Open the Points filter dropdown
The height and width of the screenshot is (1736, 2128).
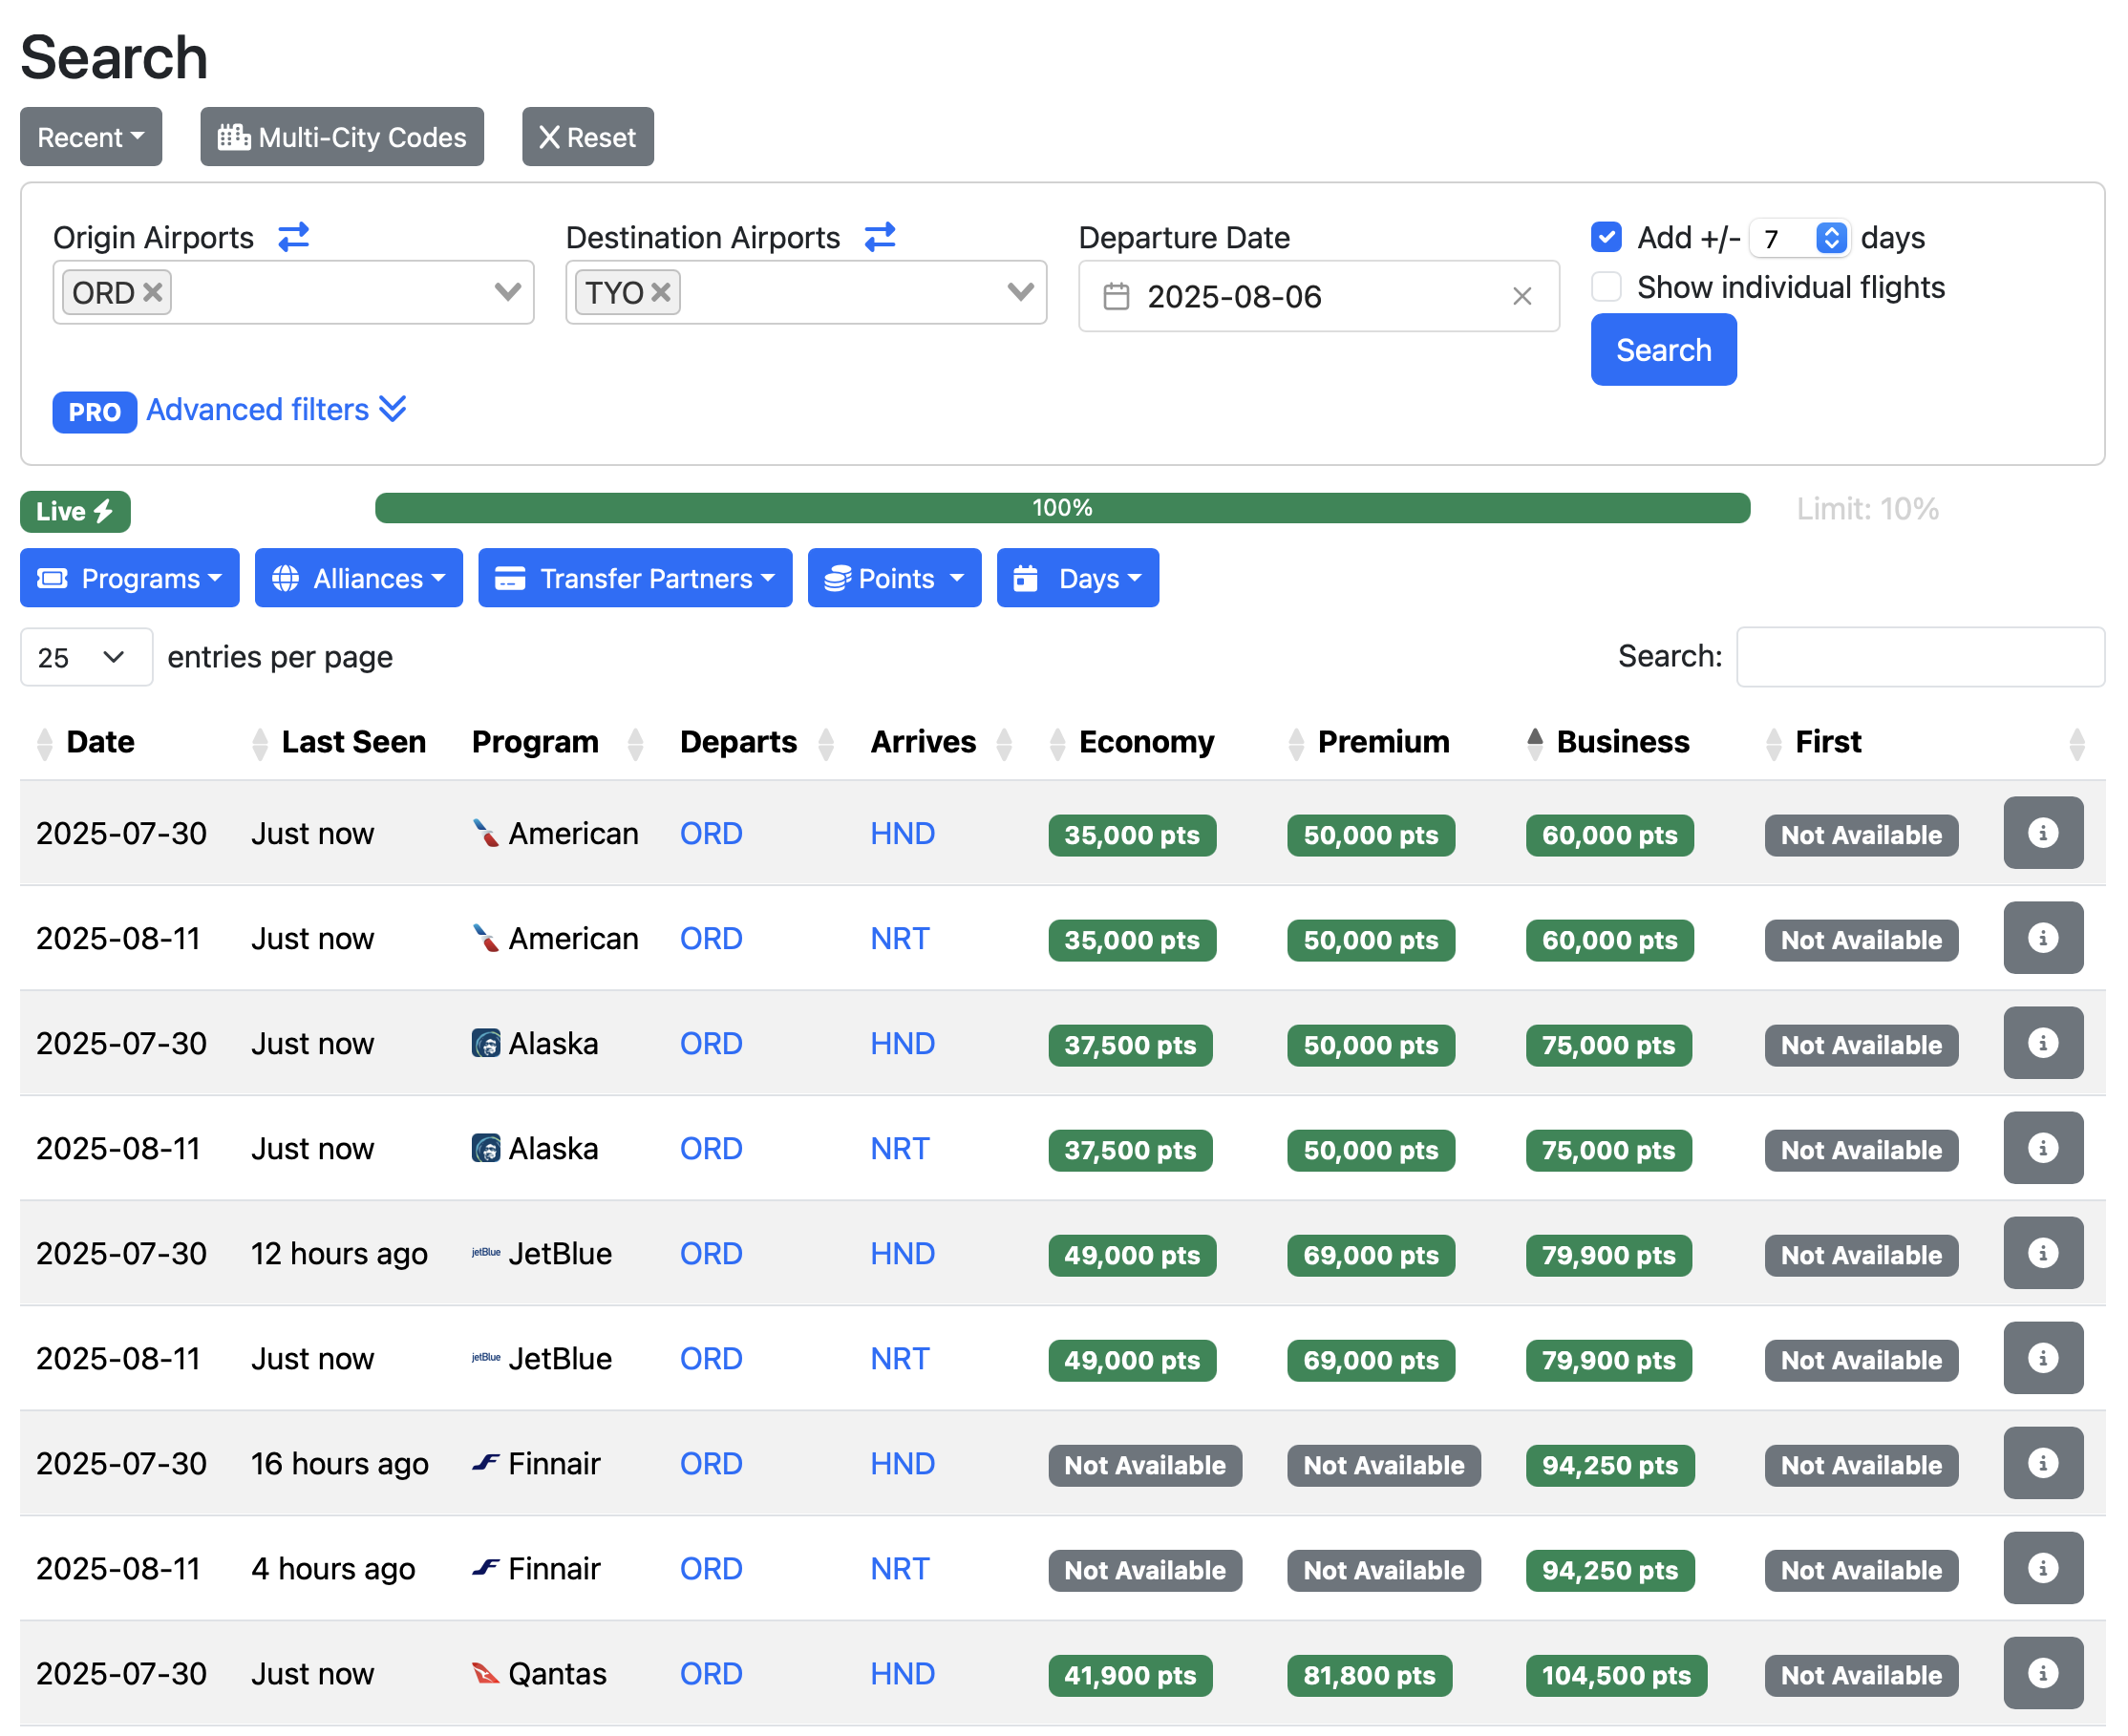[895, 578]
